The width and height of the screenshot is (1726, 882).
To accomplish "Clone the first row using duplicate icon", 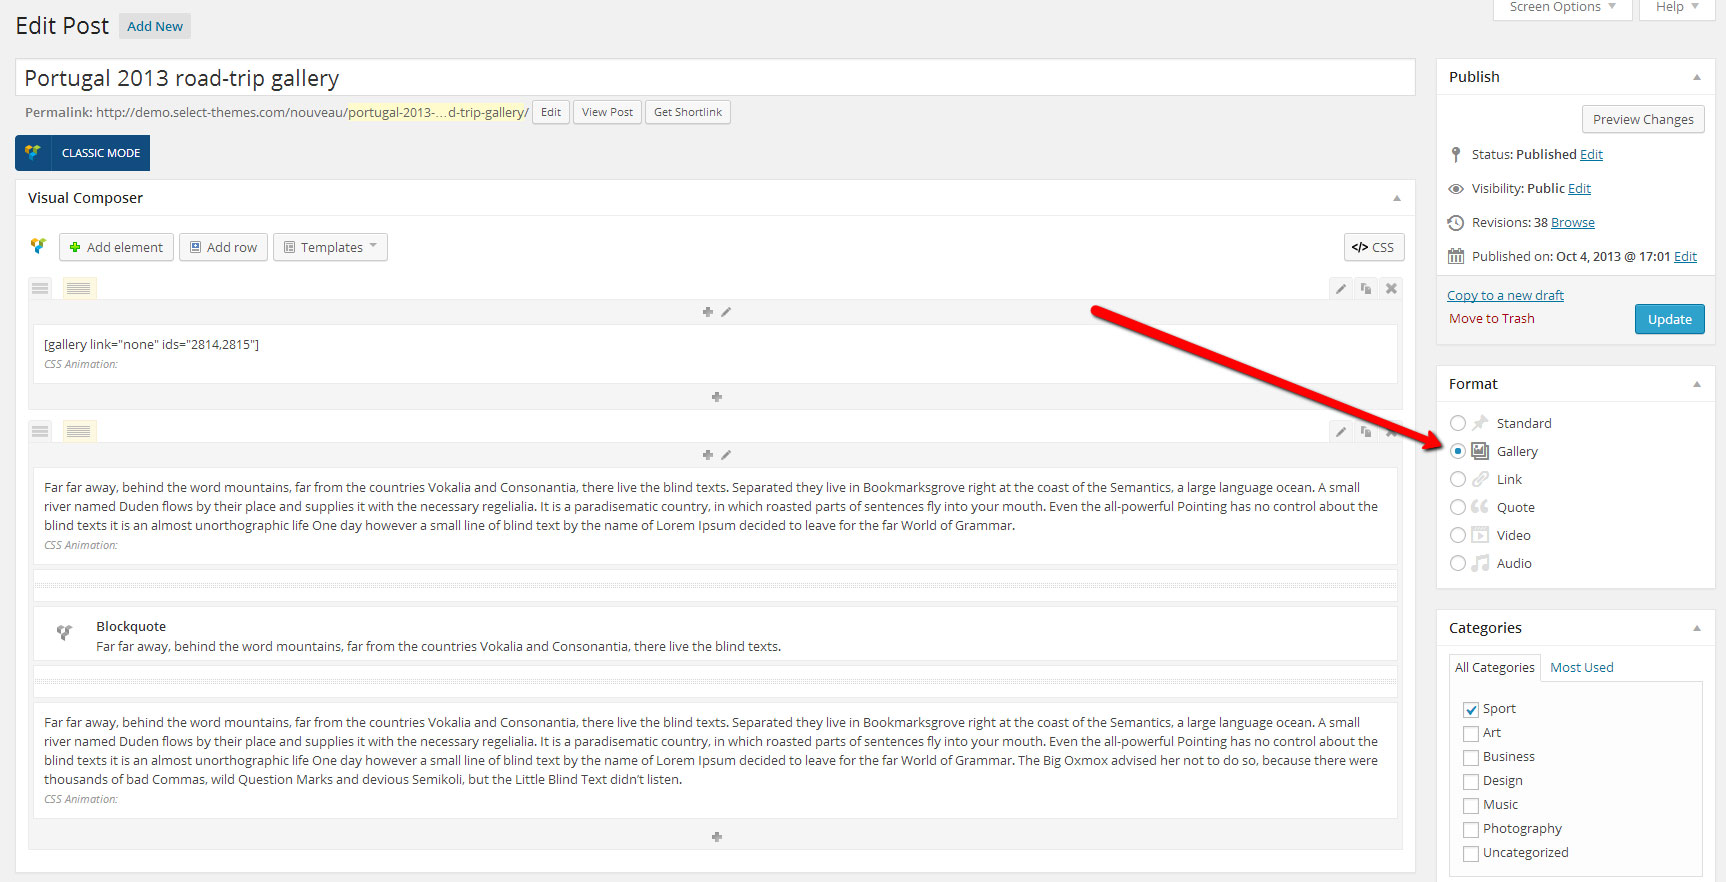I will (x=1365, y=289).
